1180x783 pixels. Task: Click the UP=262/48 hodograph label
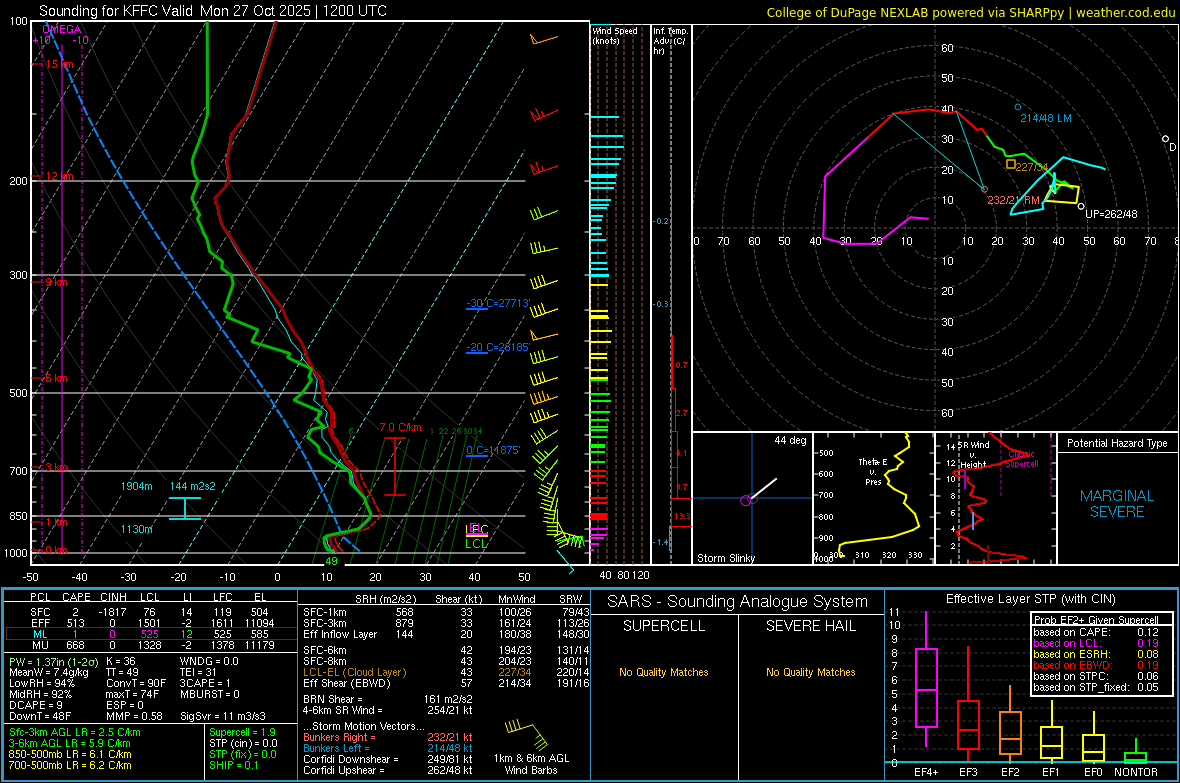coord(1112,214)
